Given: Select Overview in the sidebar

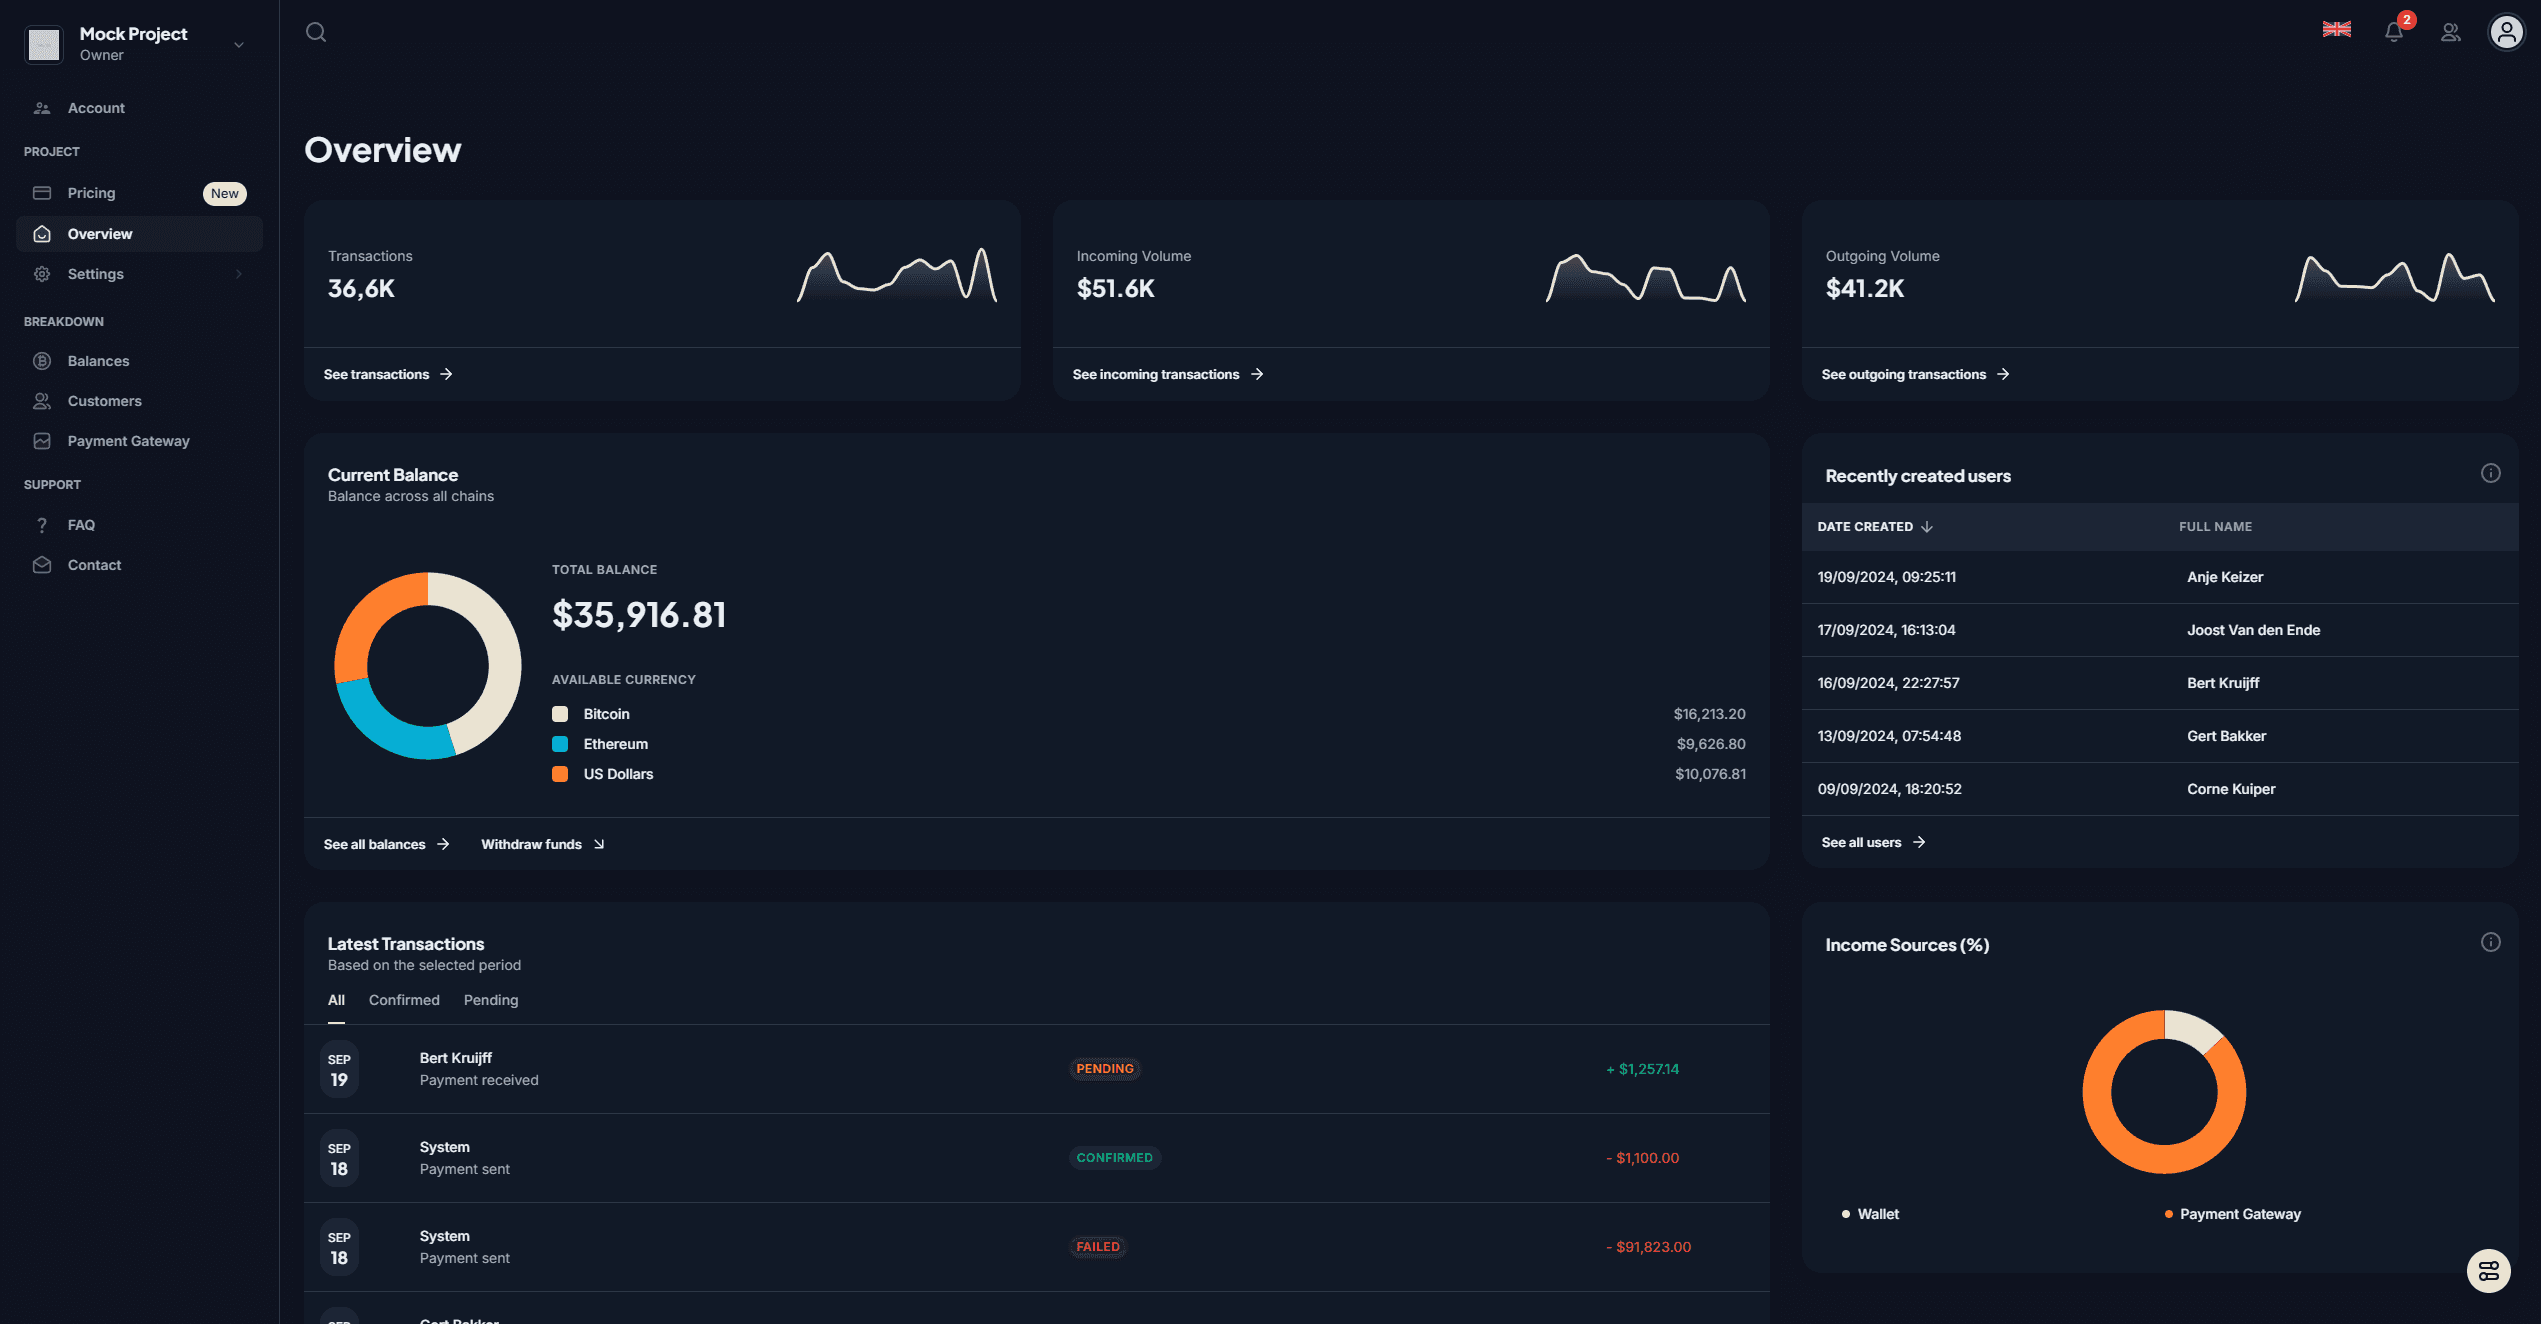Looking at the screenshot, I should coord(139,234).
